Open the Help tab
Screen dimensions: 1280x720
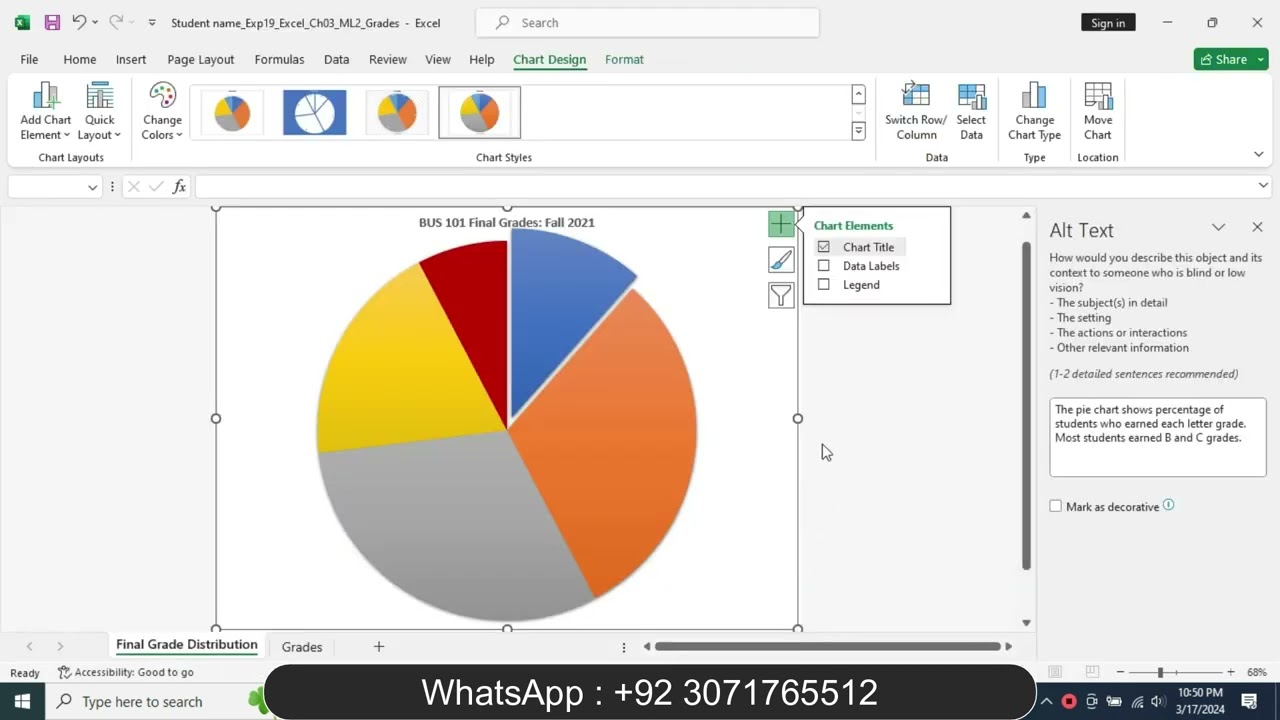pyautogui.click(x=482, y=59)
